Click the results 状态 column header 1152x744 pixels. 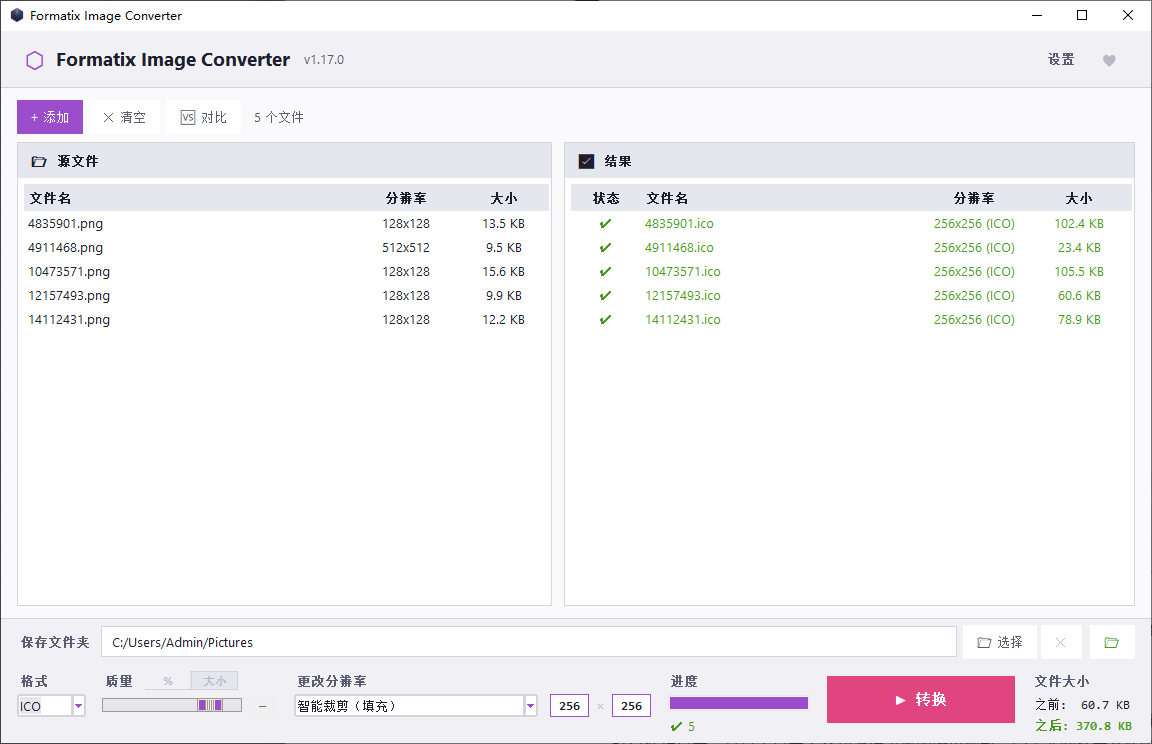click(x=606, y=199)
